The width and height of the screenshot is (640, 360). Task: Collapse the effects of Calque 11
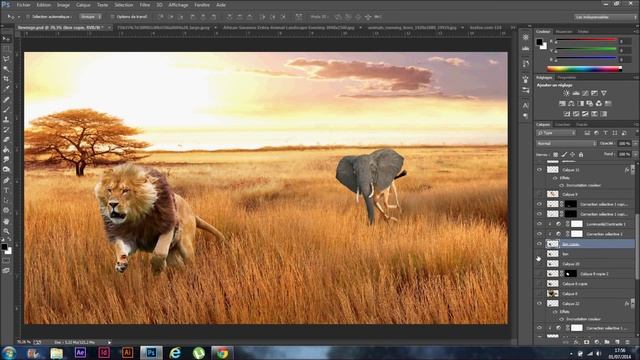pyautogui.click(x=633, y=170)
